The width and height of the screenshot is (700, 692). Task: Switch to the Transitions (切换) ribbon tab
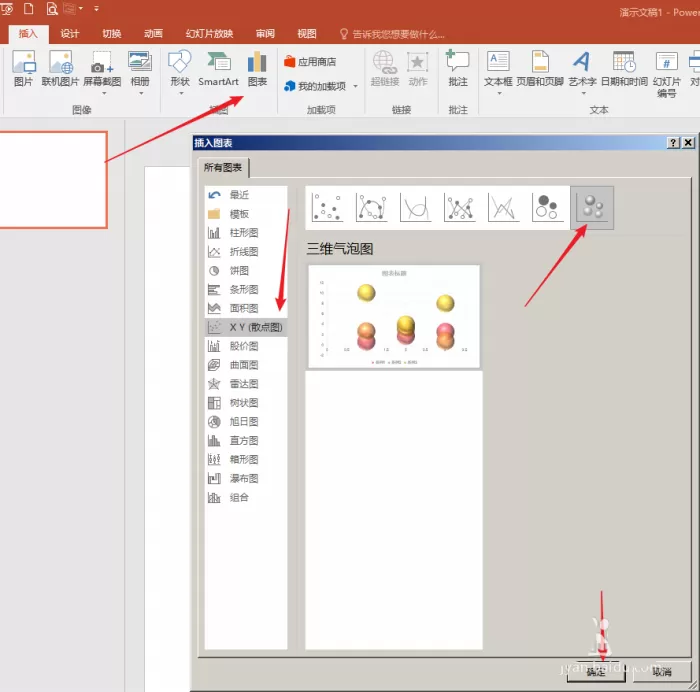pyautogui.click(x=112, y=34)
